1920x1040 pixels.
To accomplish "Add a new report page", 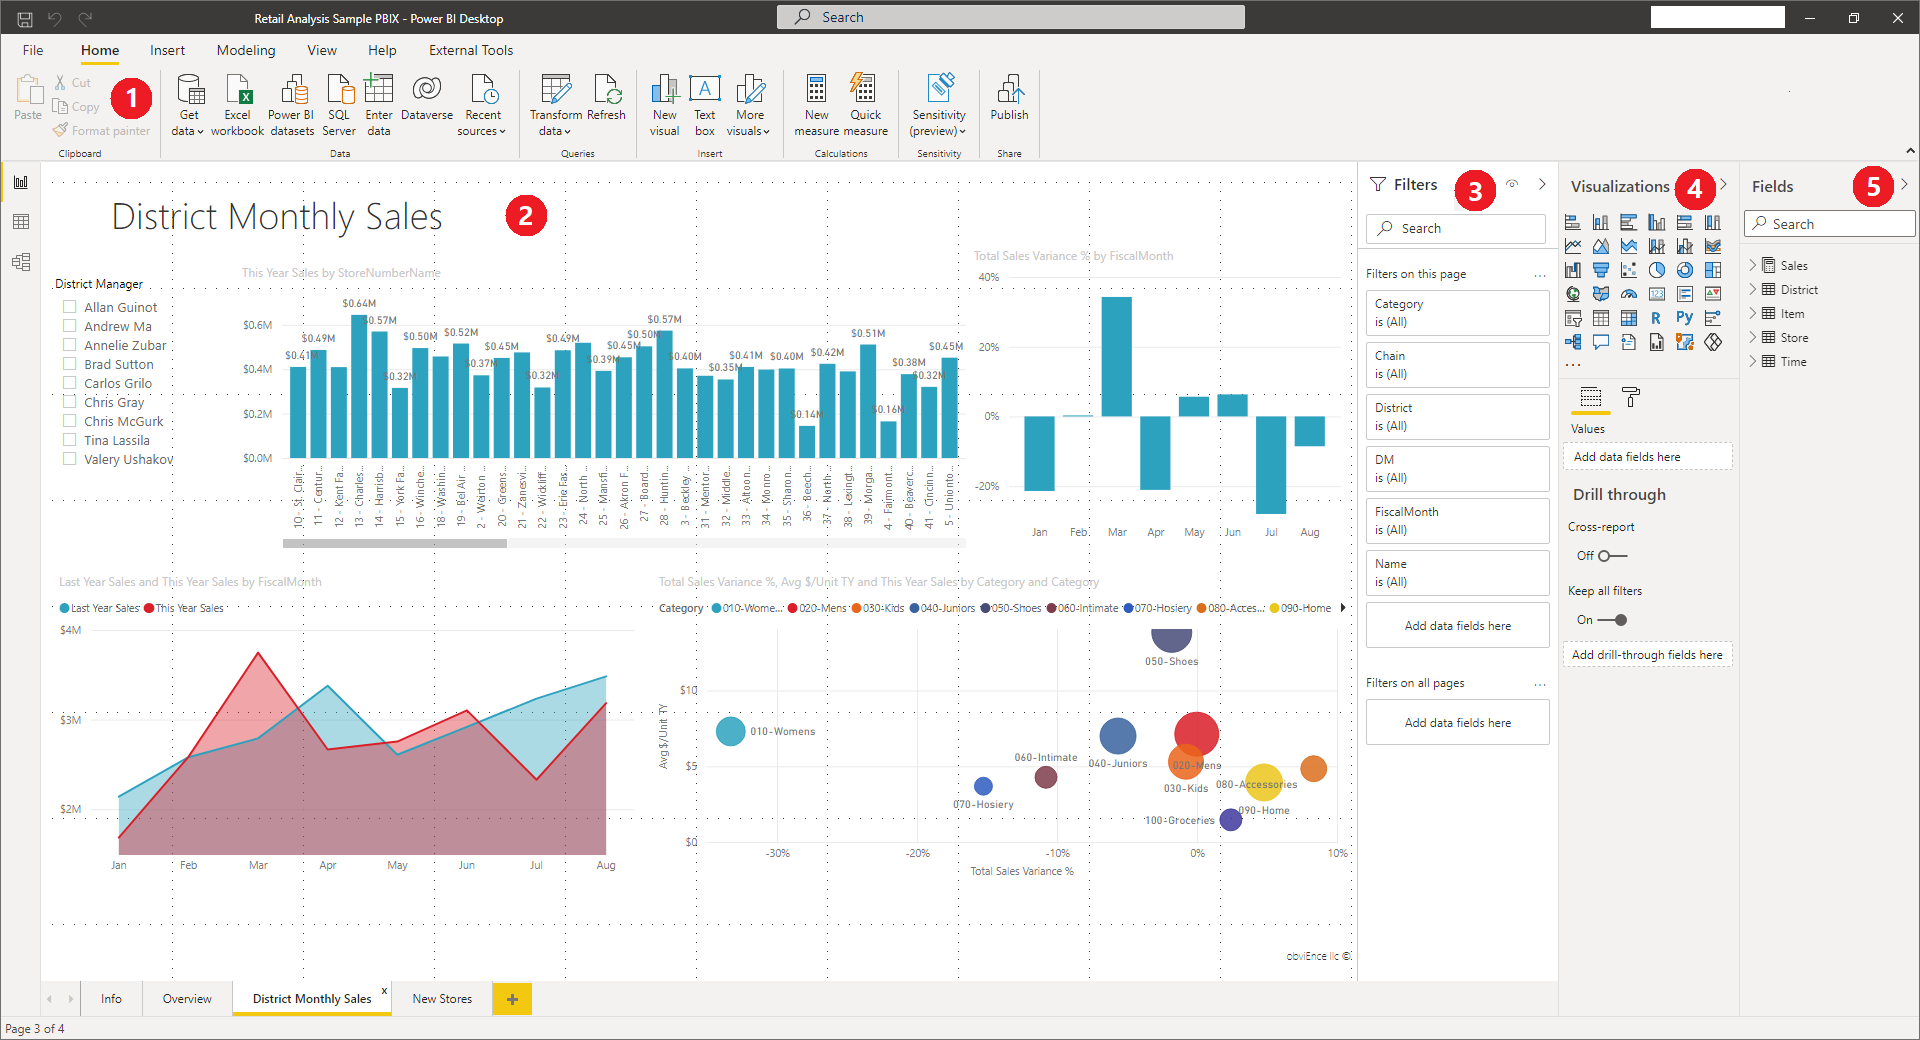I will coord(512,999).
